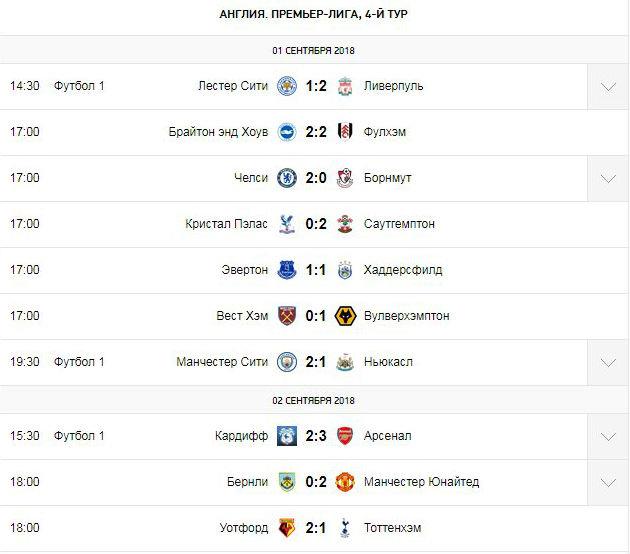Open the Манчестер Сити team link
The width and height of the screenshot is (630, 554).
click(227, 362)
